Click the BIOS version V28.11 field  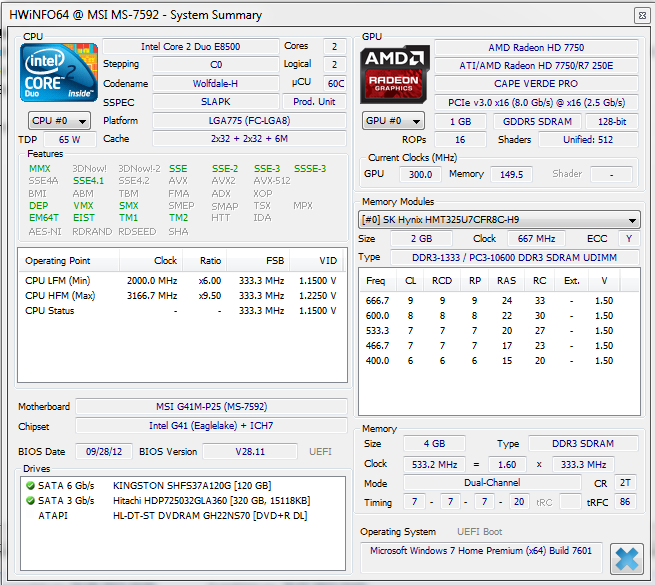pyautogui.click(x=250, y=452)
